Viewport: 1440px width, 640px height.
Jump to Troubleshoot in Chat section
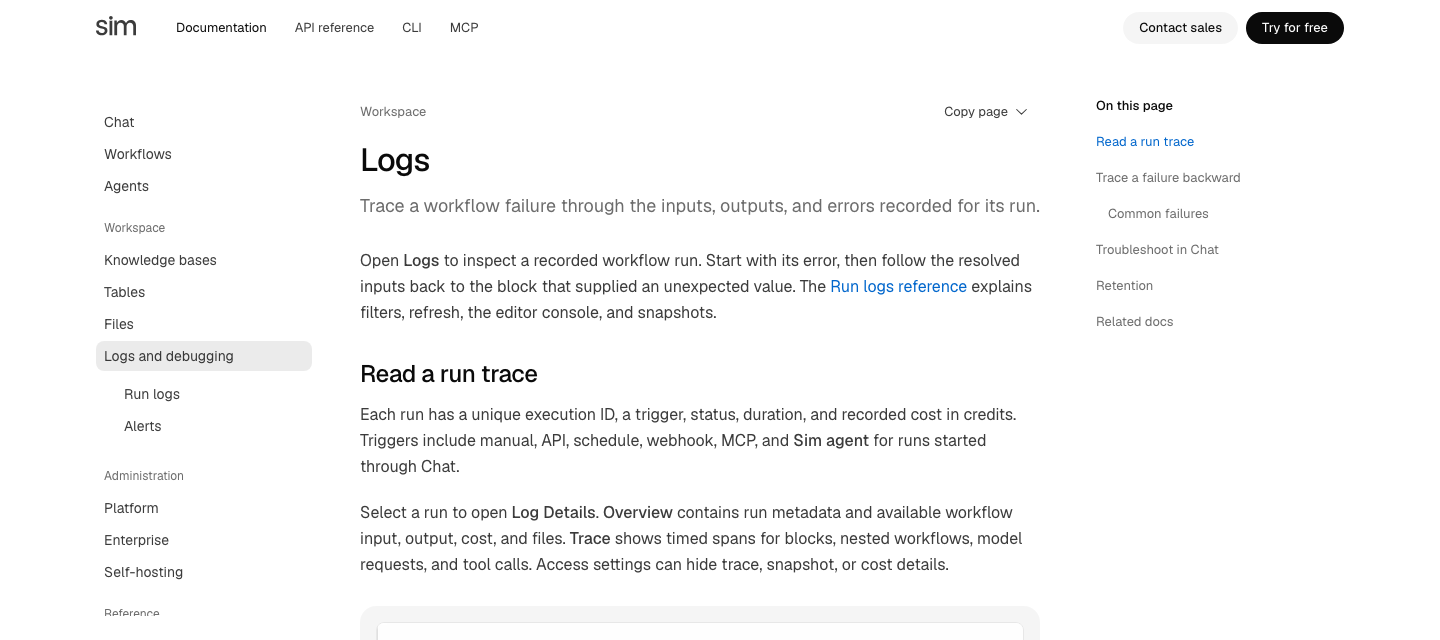pyautogui.click(x=1157, y=250)
